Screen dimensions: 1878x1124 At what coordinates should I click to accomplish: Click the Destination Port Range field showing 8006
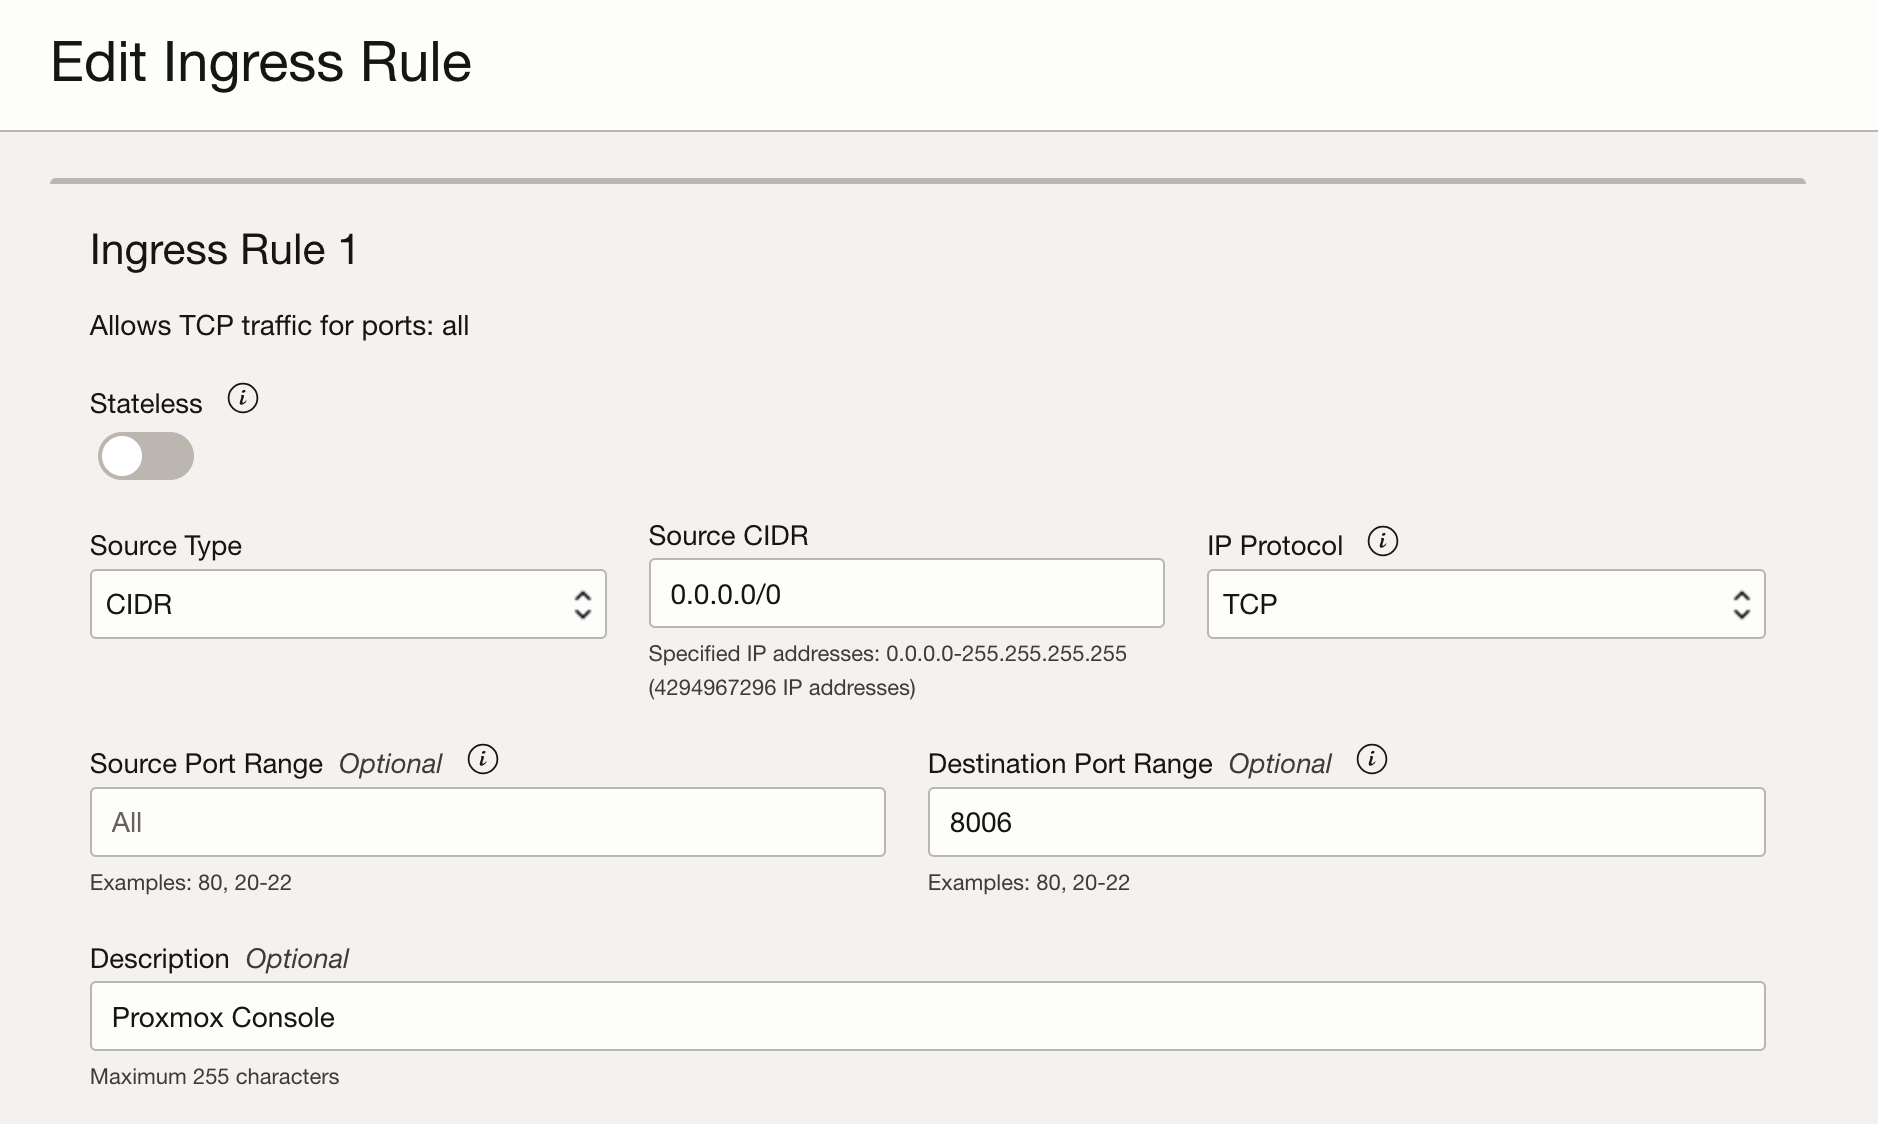click(1345, 822)
